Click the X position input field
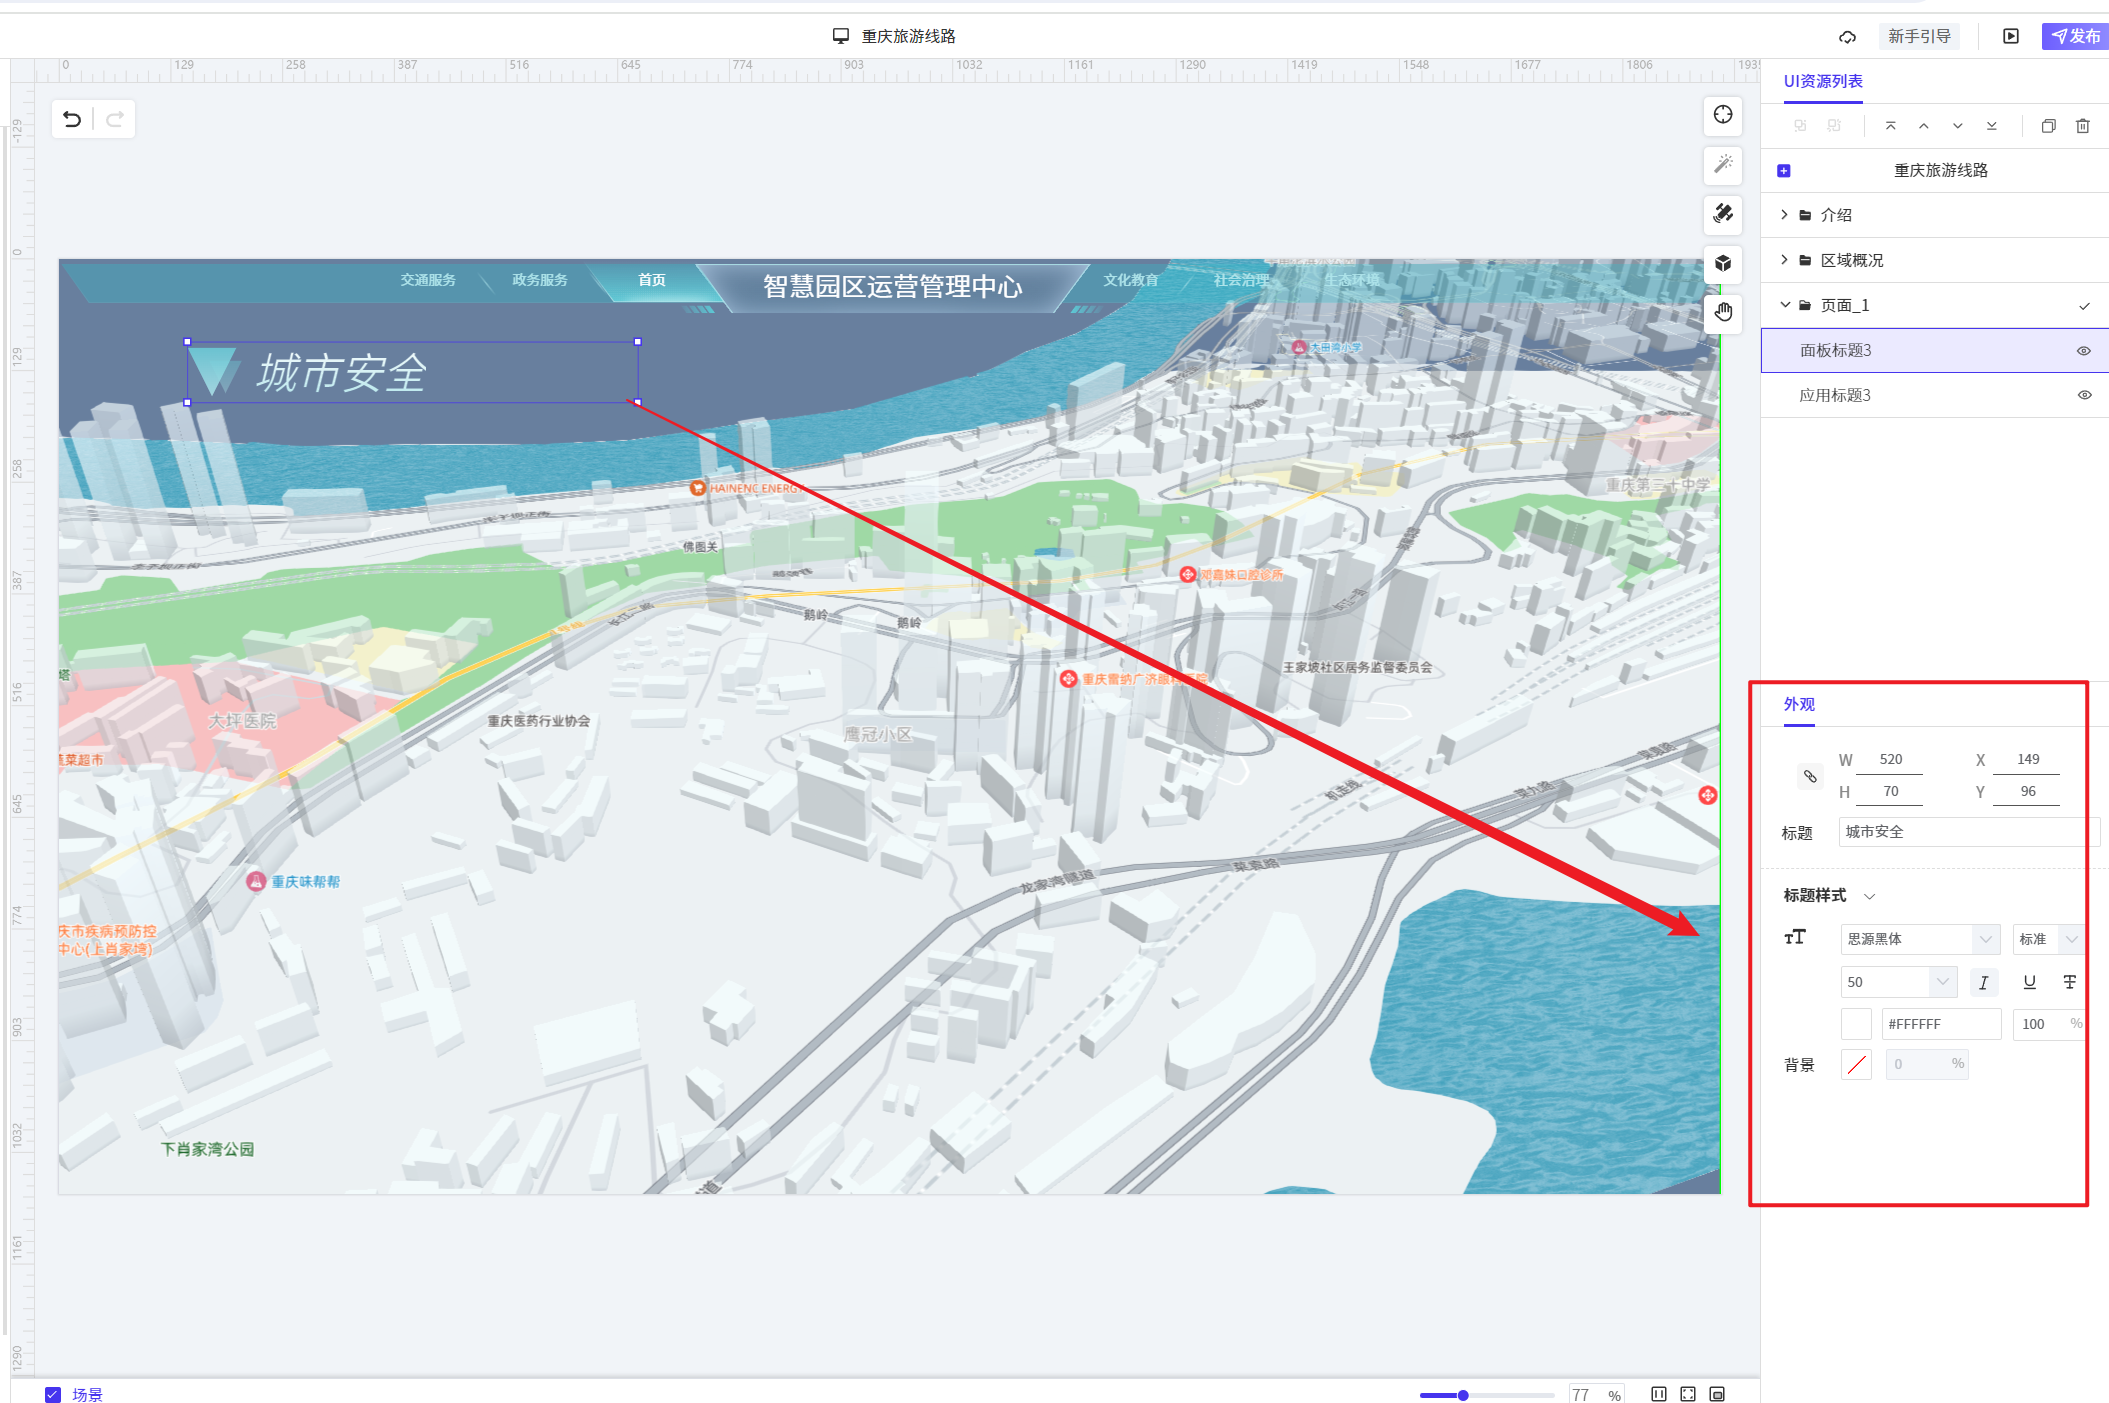Screen dimensions: 2109x1403 [2027, 760]
